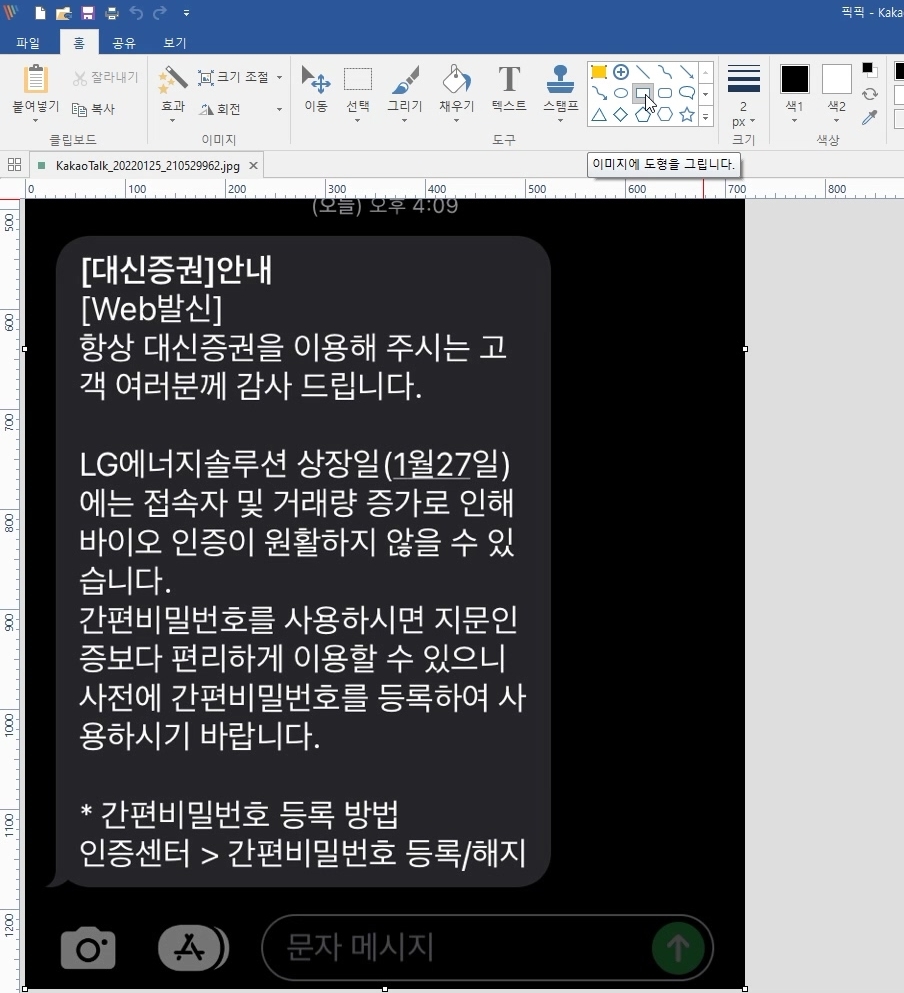Select the straight arrow shape
Image resolution: width=904 pixels, height=993 pixels.
tap(687, 72)
